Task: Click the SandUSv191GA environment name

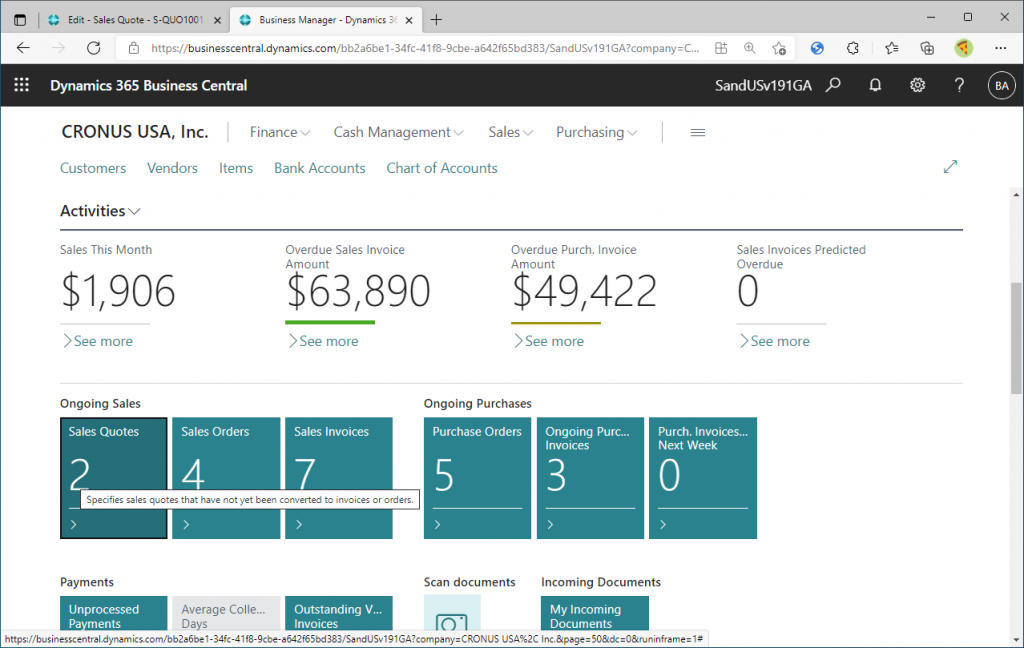Action: 763,86
